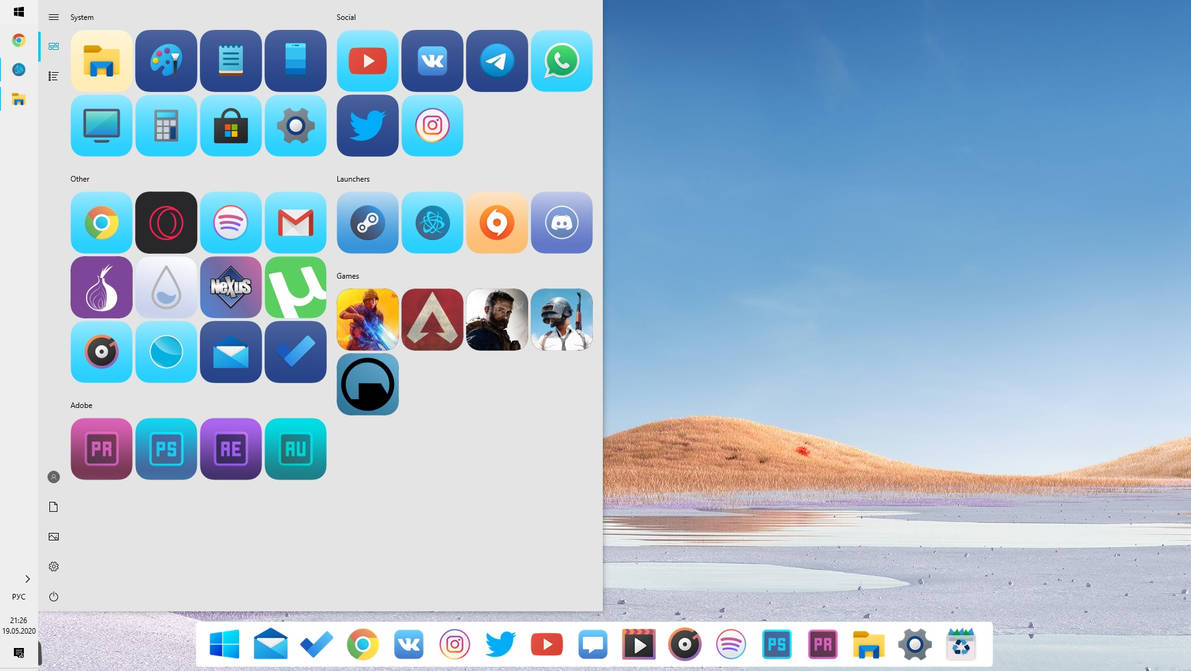Open This PC monitor tile
Image resolution: width=1191 pixels, height=671 pixels.
[x=101, y=125]
